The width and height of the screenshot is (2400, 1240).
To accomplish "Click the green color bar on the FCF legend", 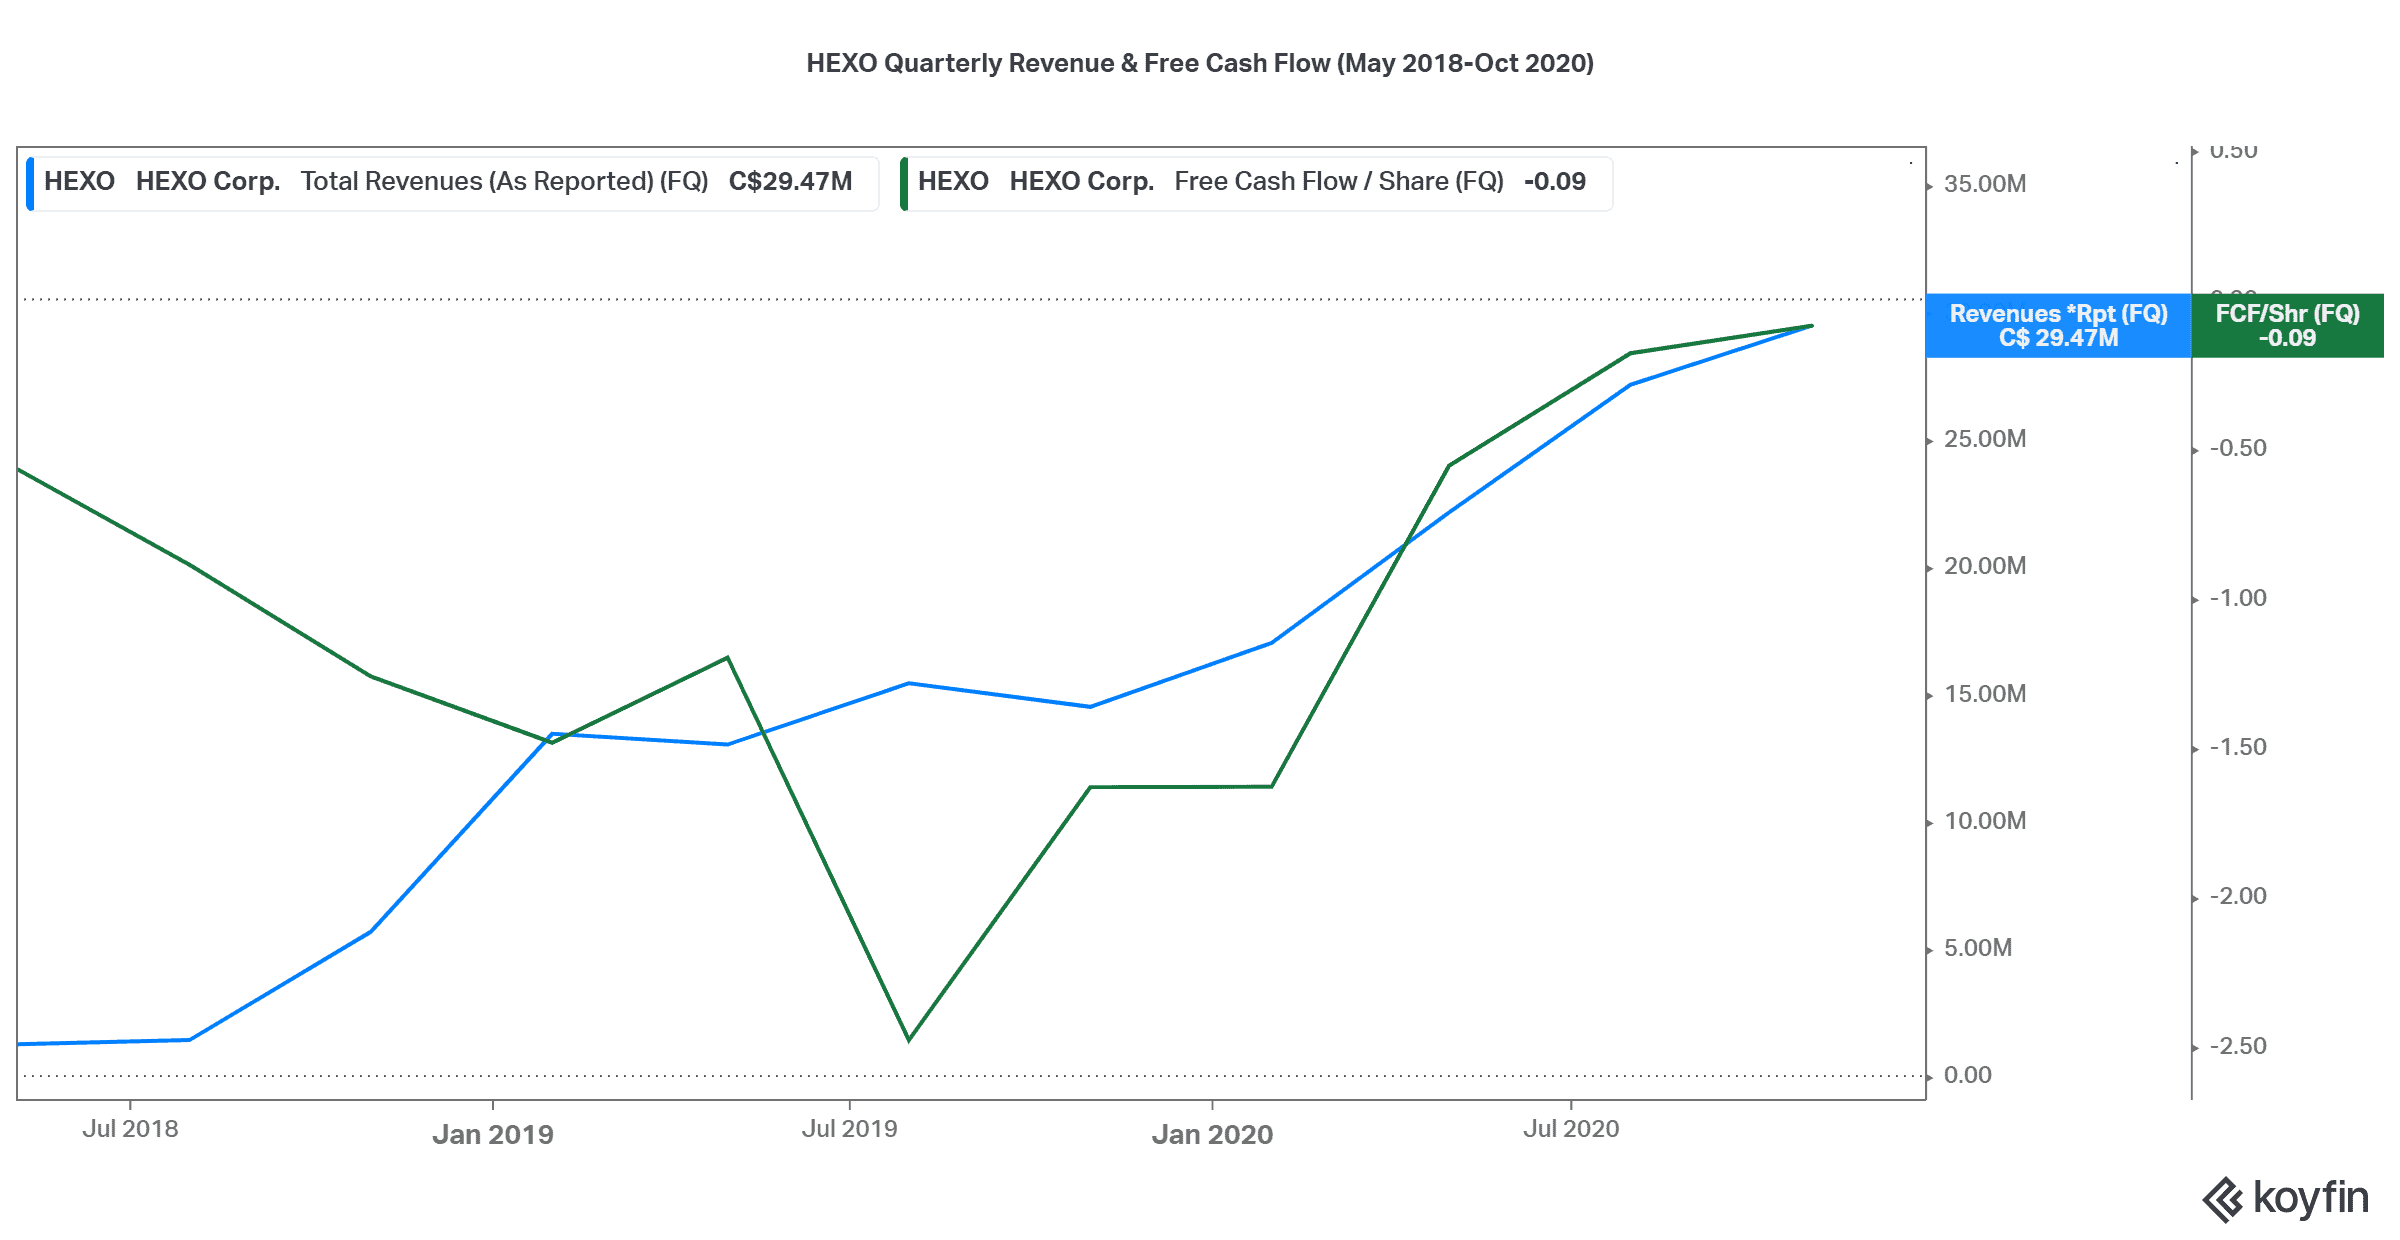I will pyautogui.click(x=904, y=183).
